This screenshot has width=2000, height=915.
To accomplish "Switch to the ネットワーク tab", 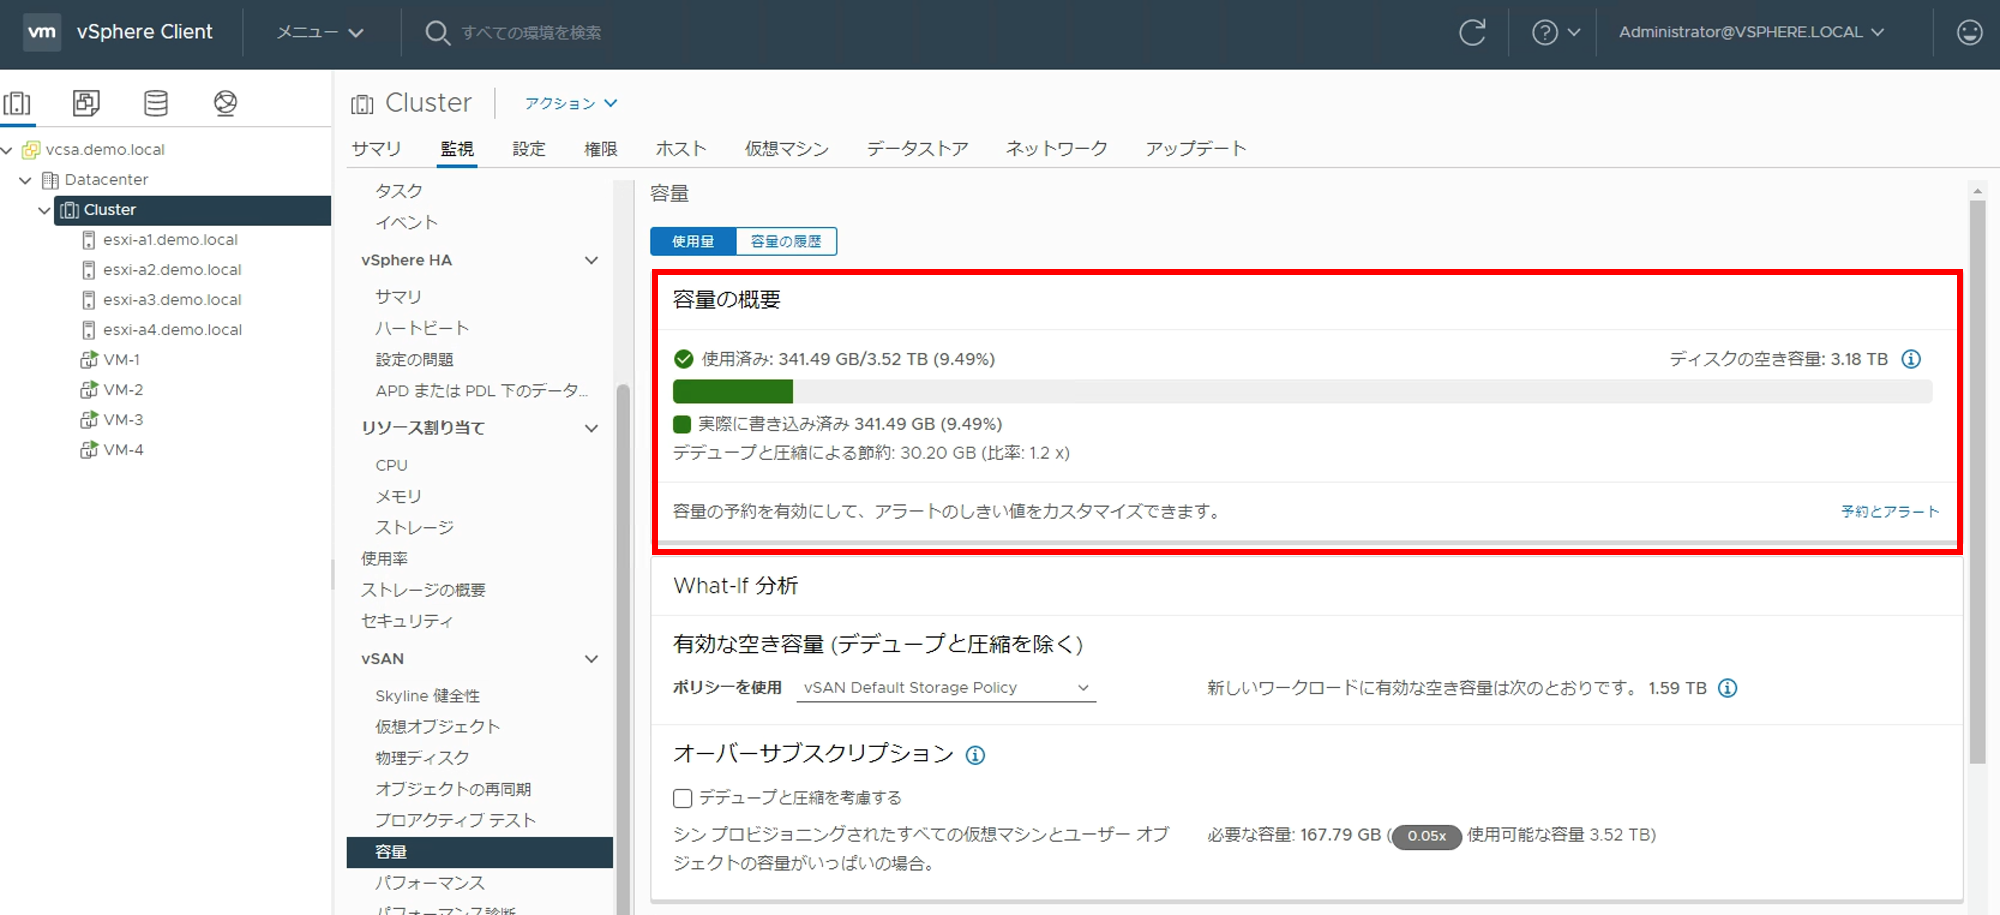I will tap(1056, 149).
